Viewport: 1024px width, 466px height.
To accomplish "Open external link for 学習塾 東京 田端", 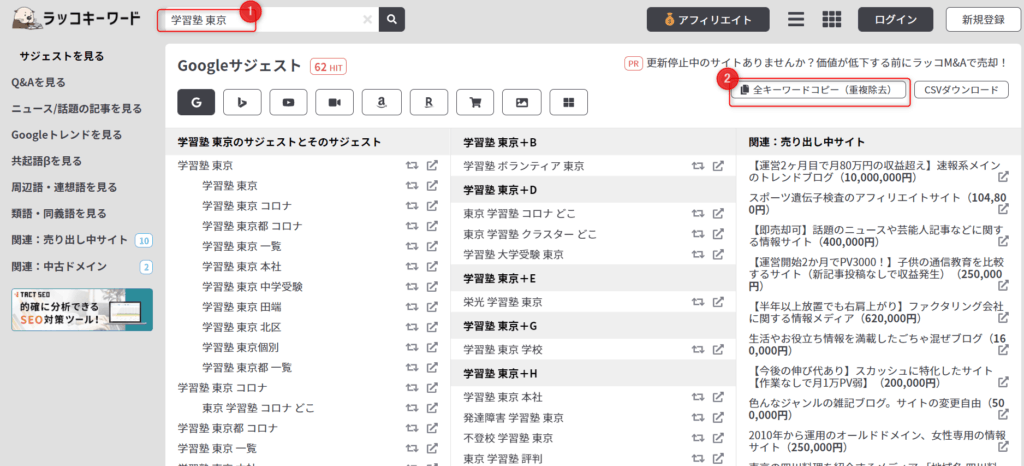I will click(432, 306).
